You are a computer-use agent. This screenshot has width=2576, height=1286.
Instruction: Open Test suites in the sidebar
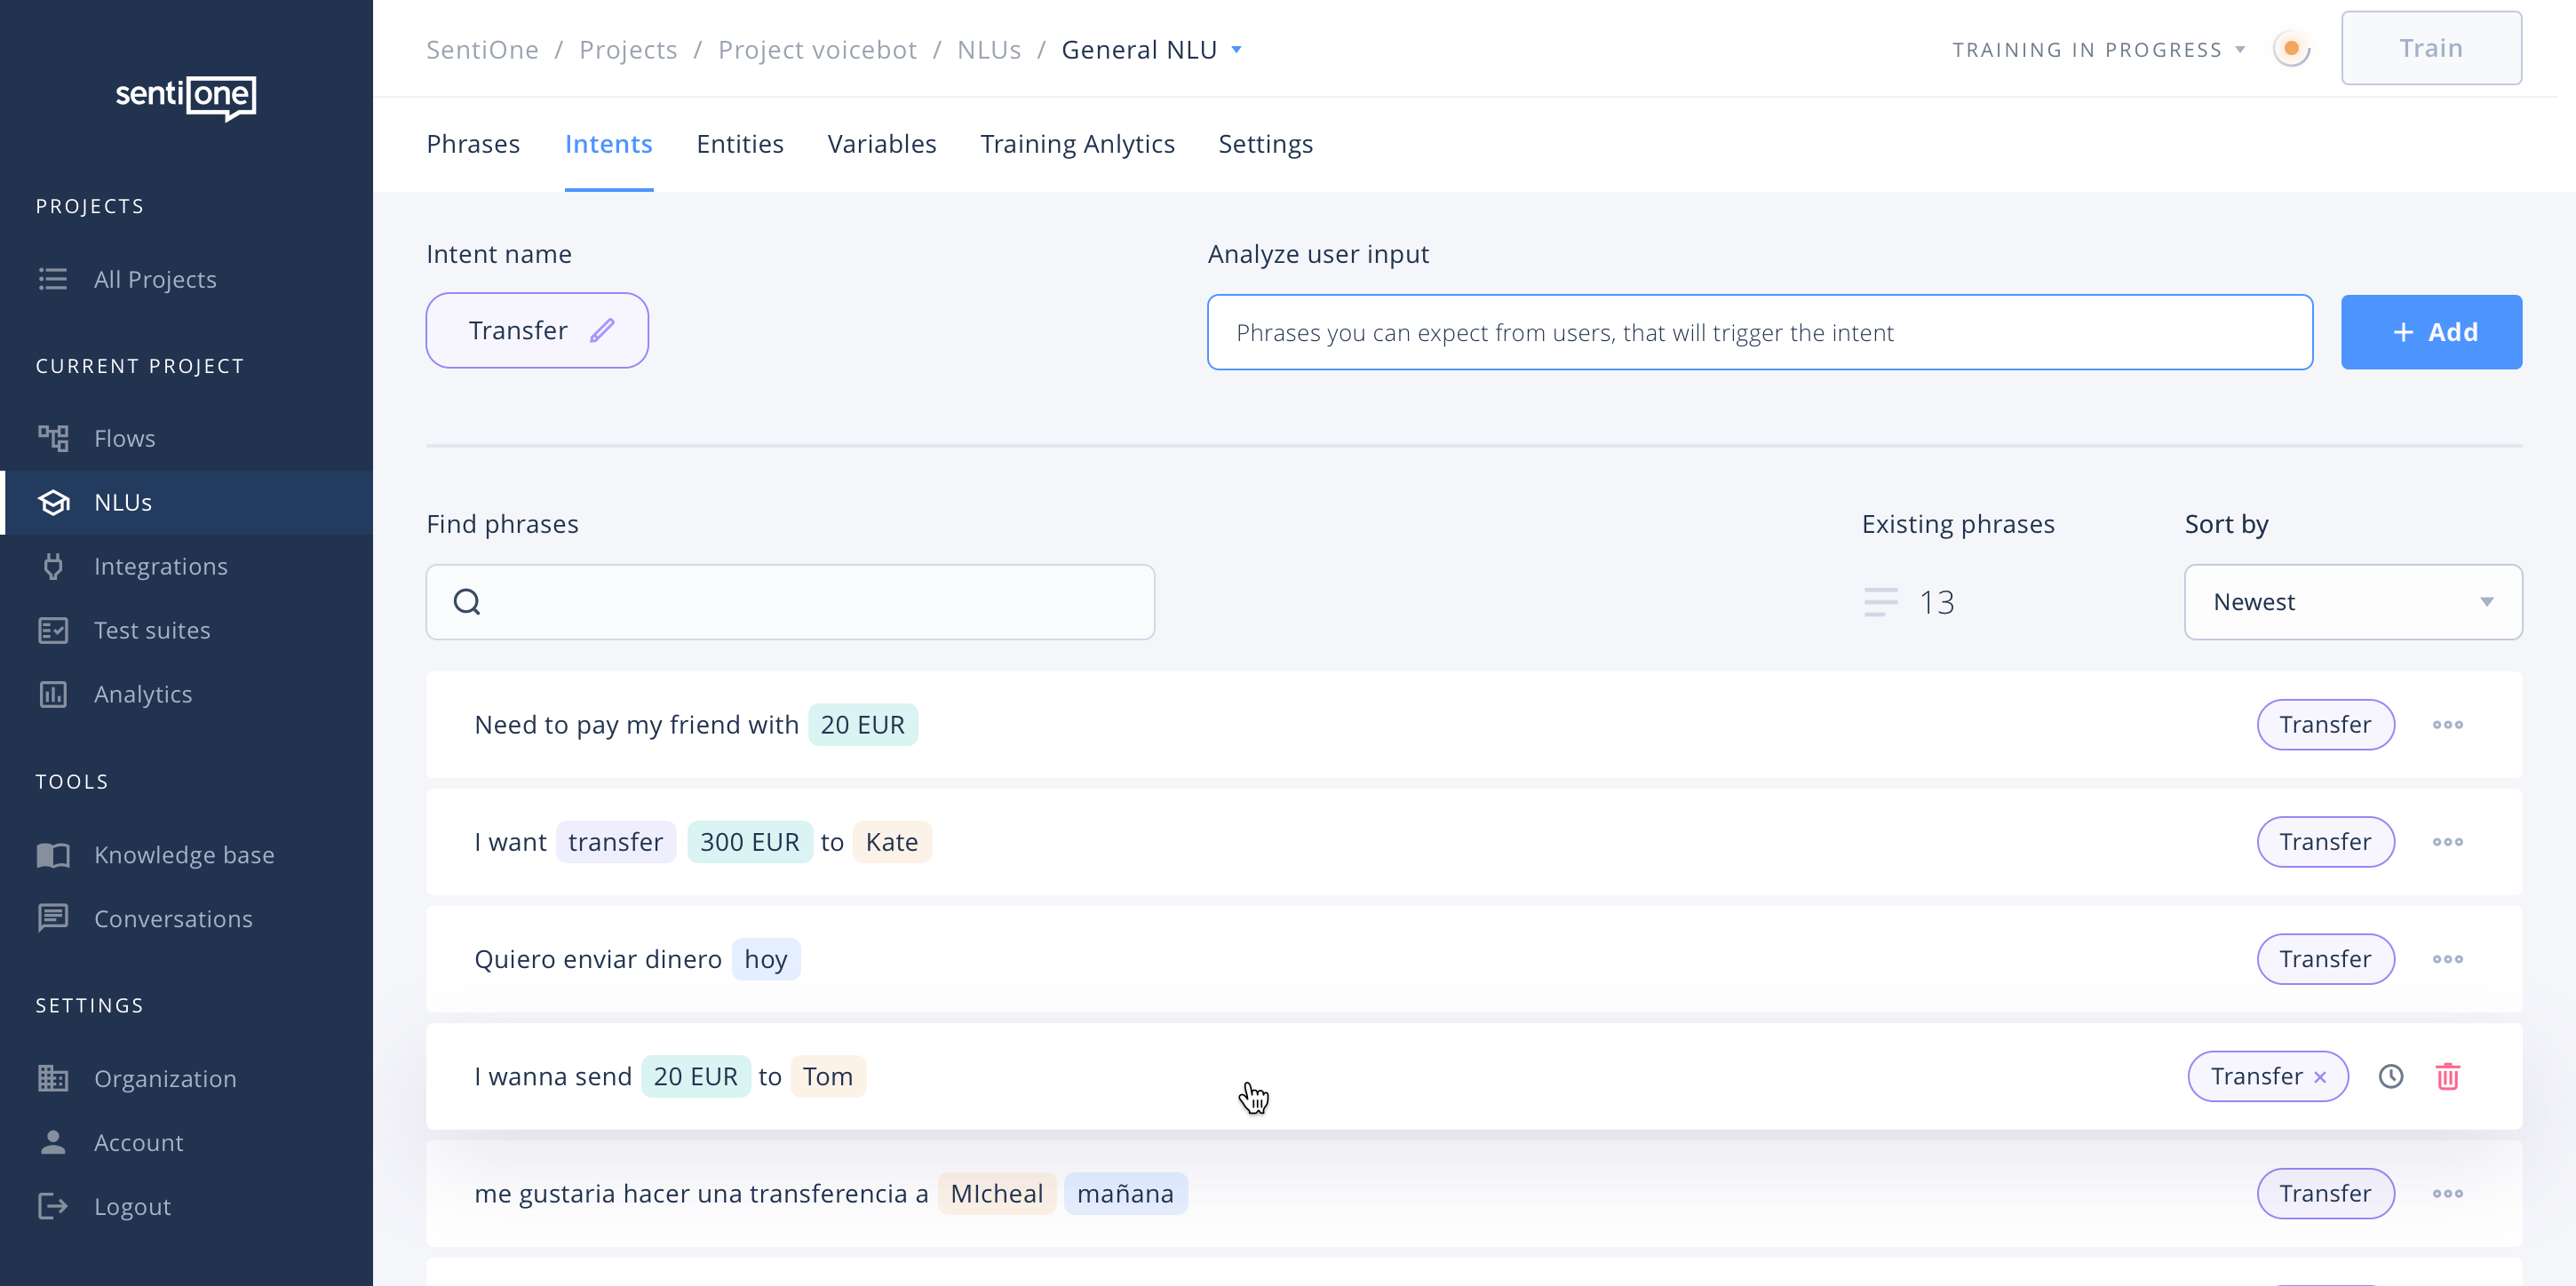(152, 630)
